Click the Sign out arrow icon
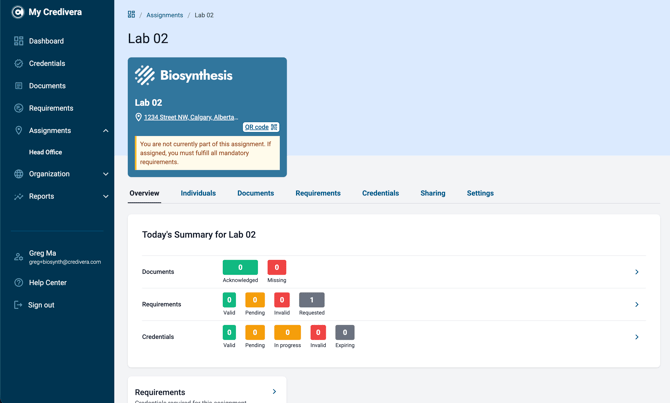 (18, 305)
